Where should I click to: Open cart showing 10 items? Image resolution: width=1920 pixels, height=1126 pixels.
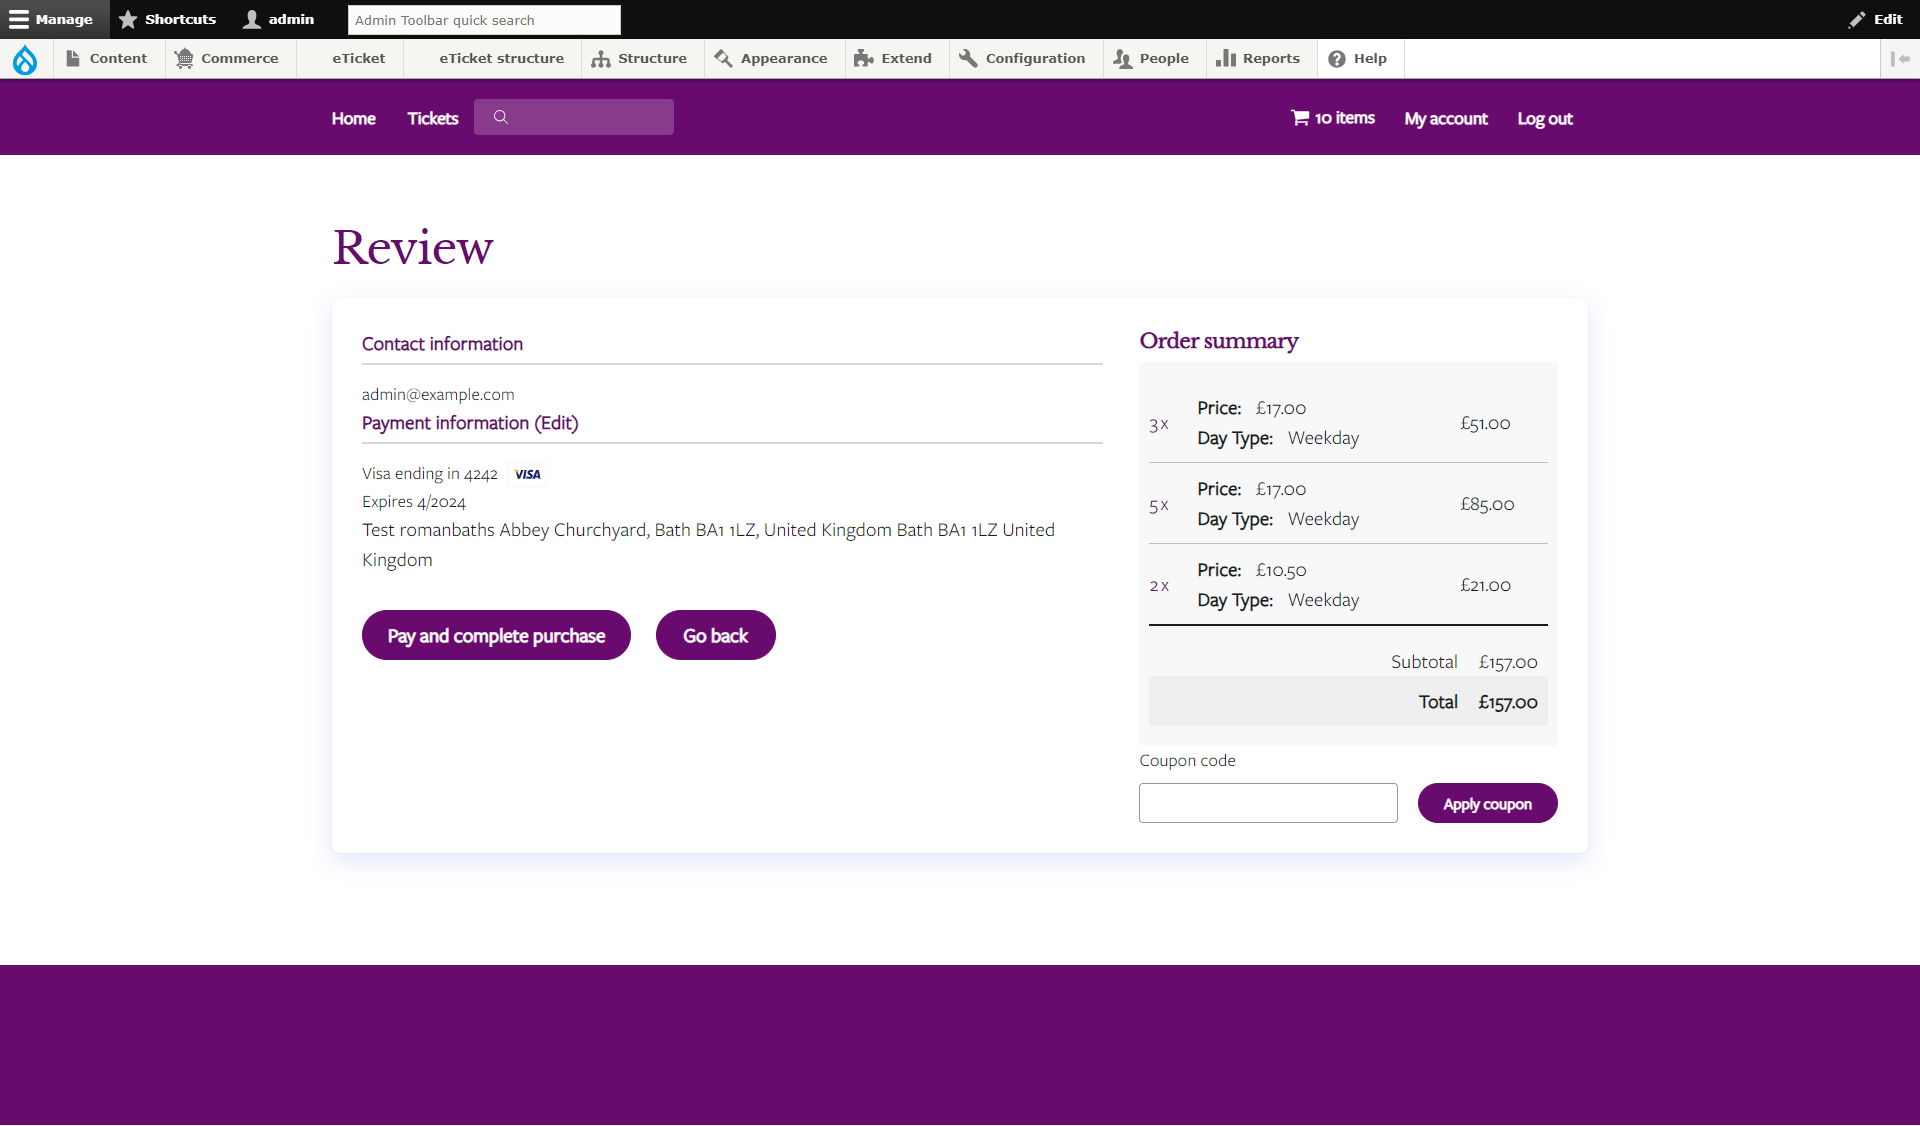pos(1333,118)
